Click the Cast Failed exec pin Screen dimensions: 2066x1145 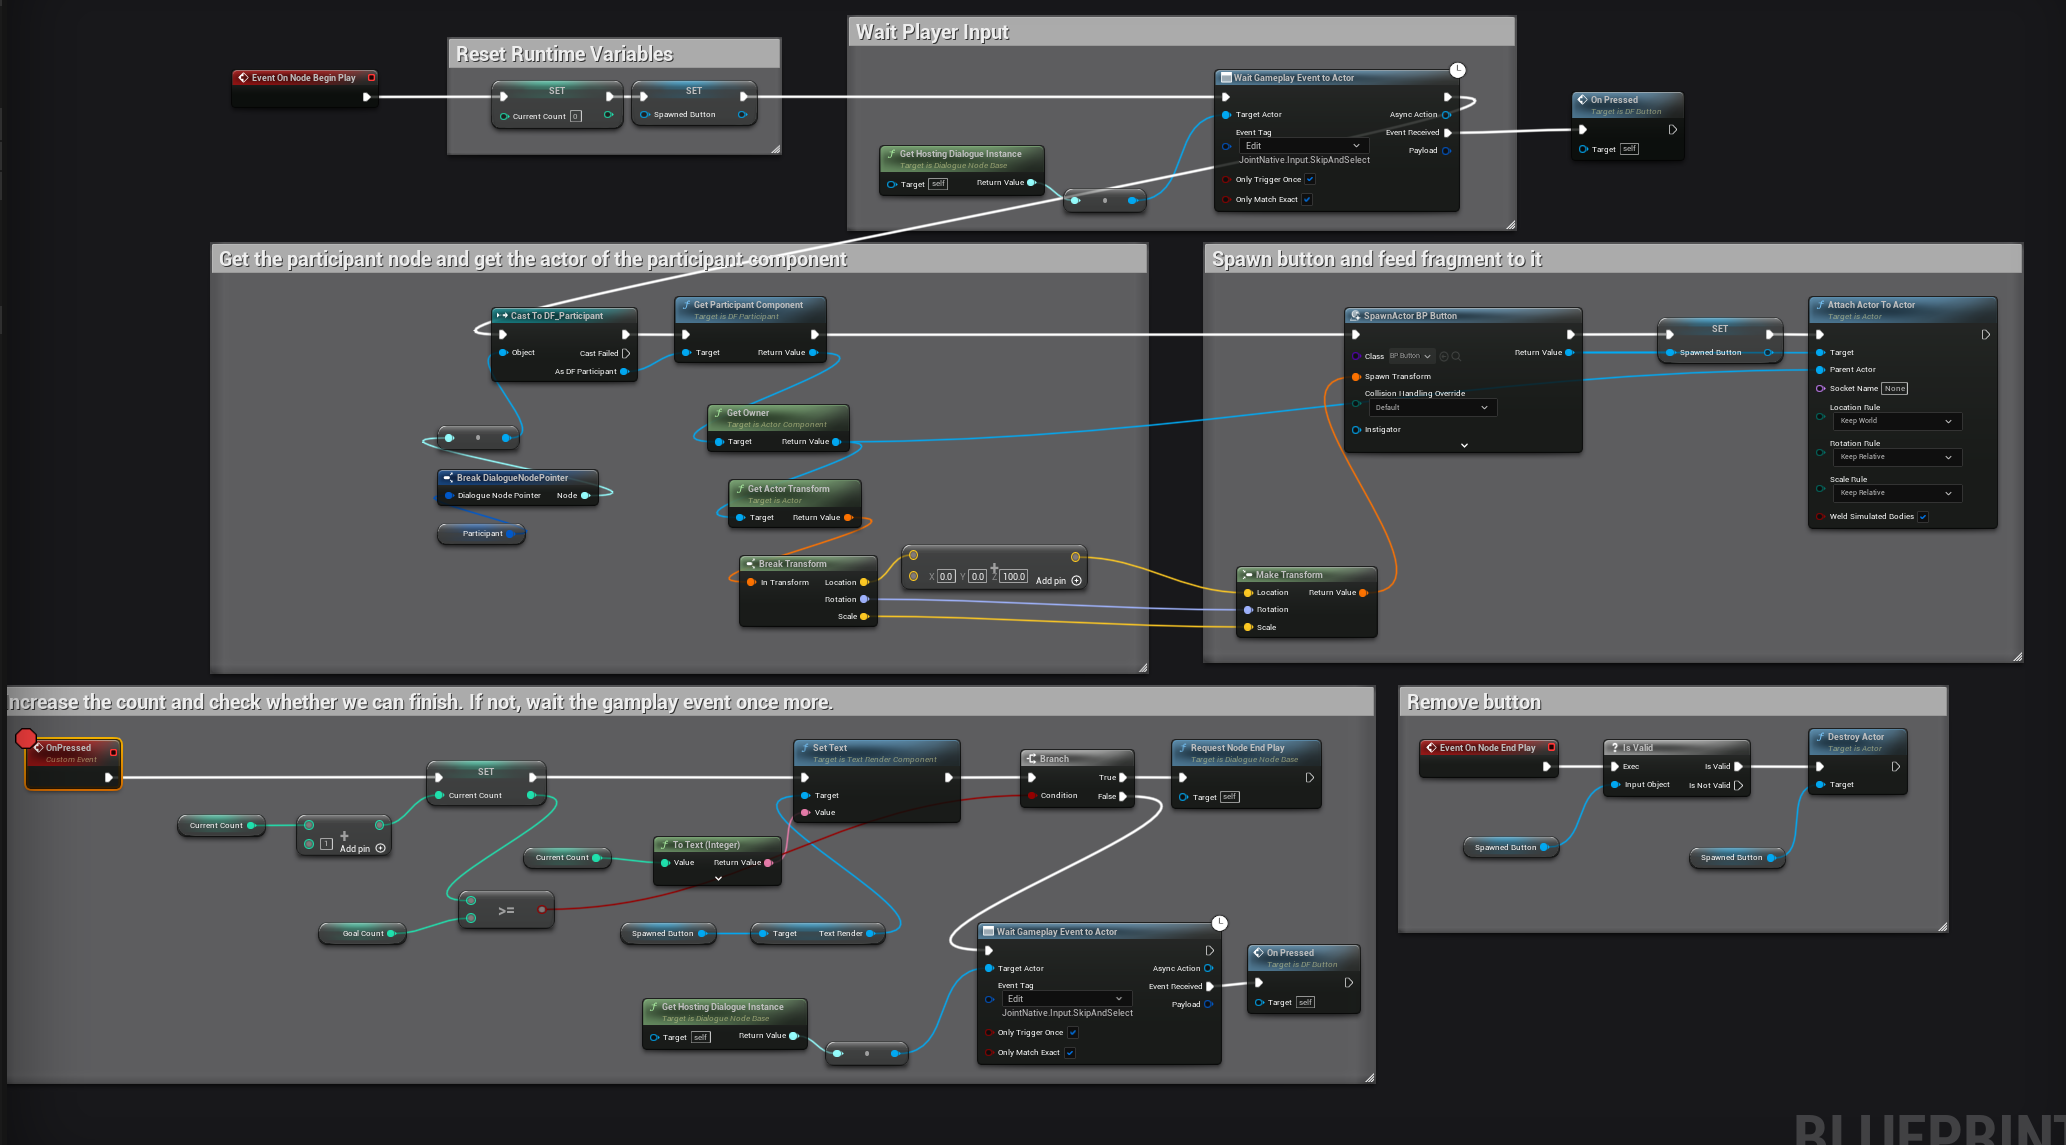(626, 353)
